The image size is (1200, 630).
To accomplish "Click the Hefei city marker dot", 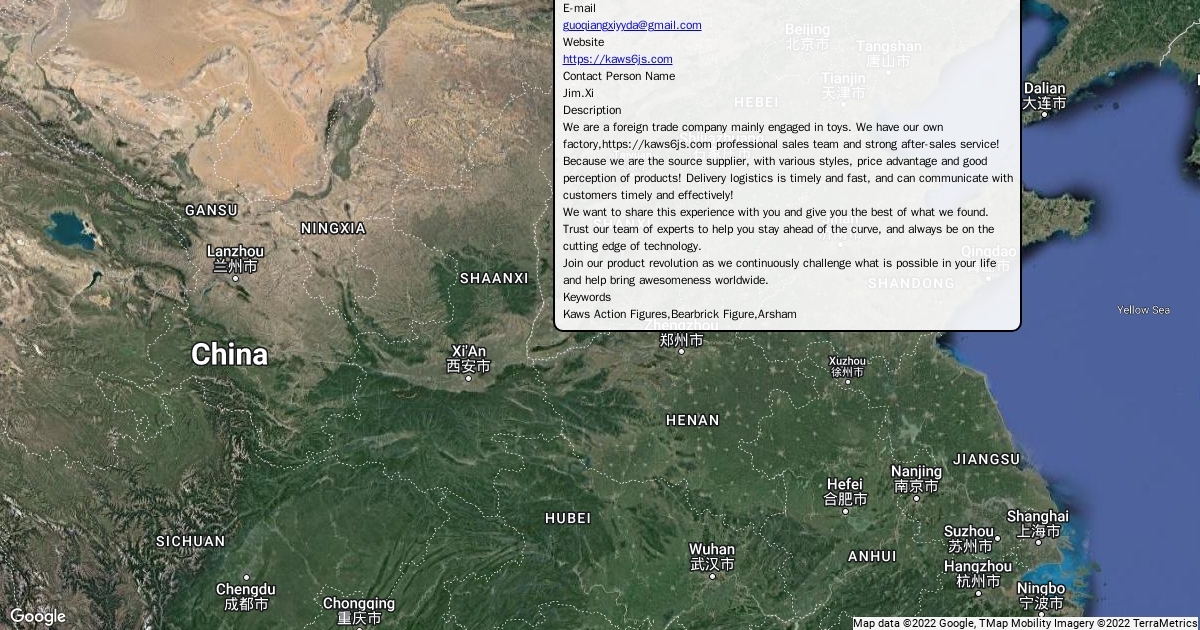I will pos(845,511).
